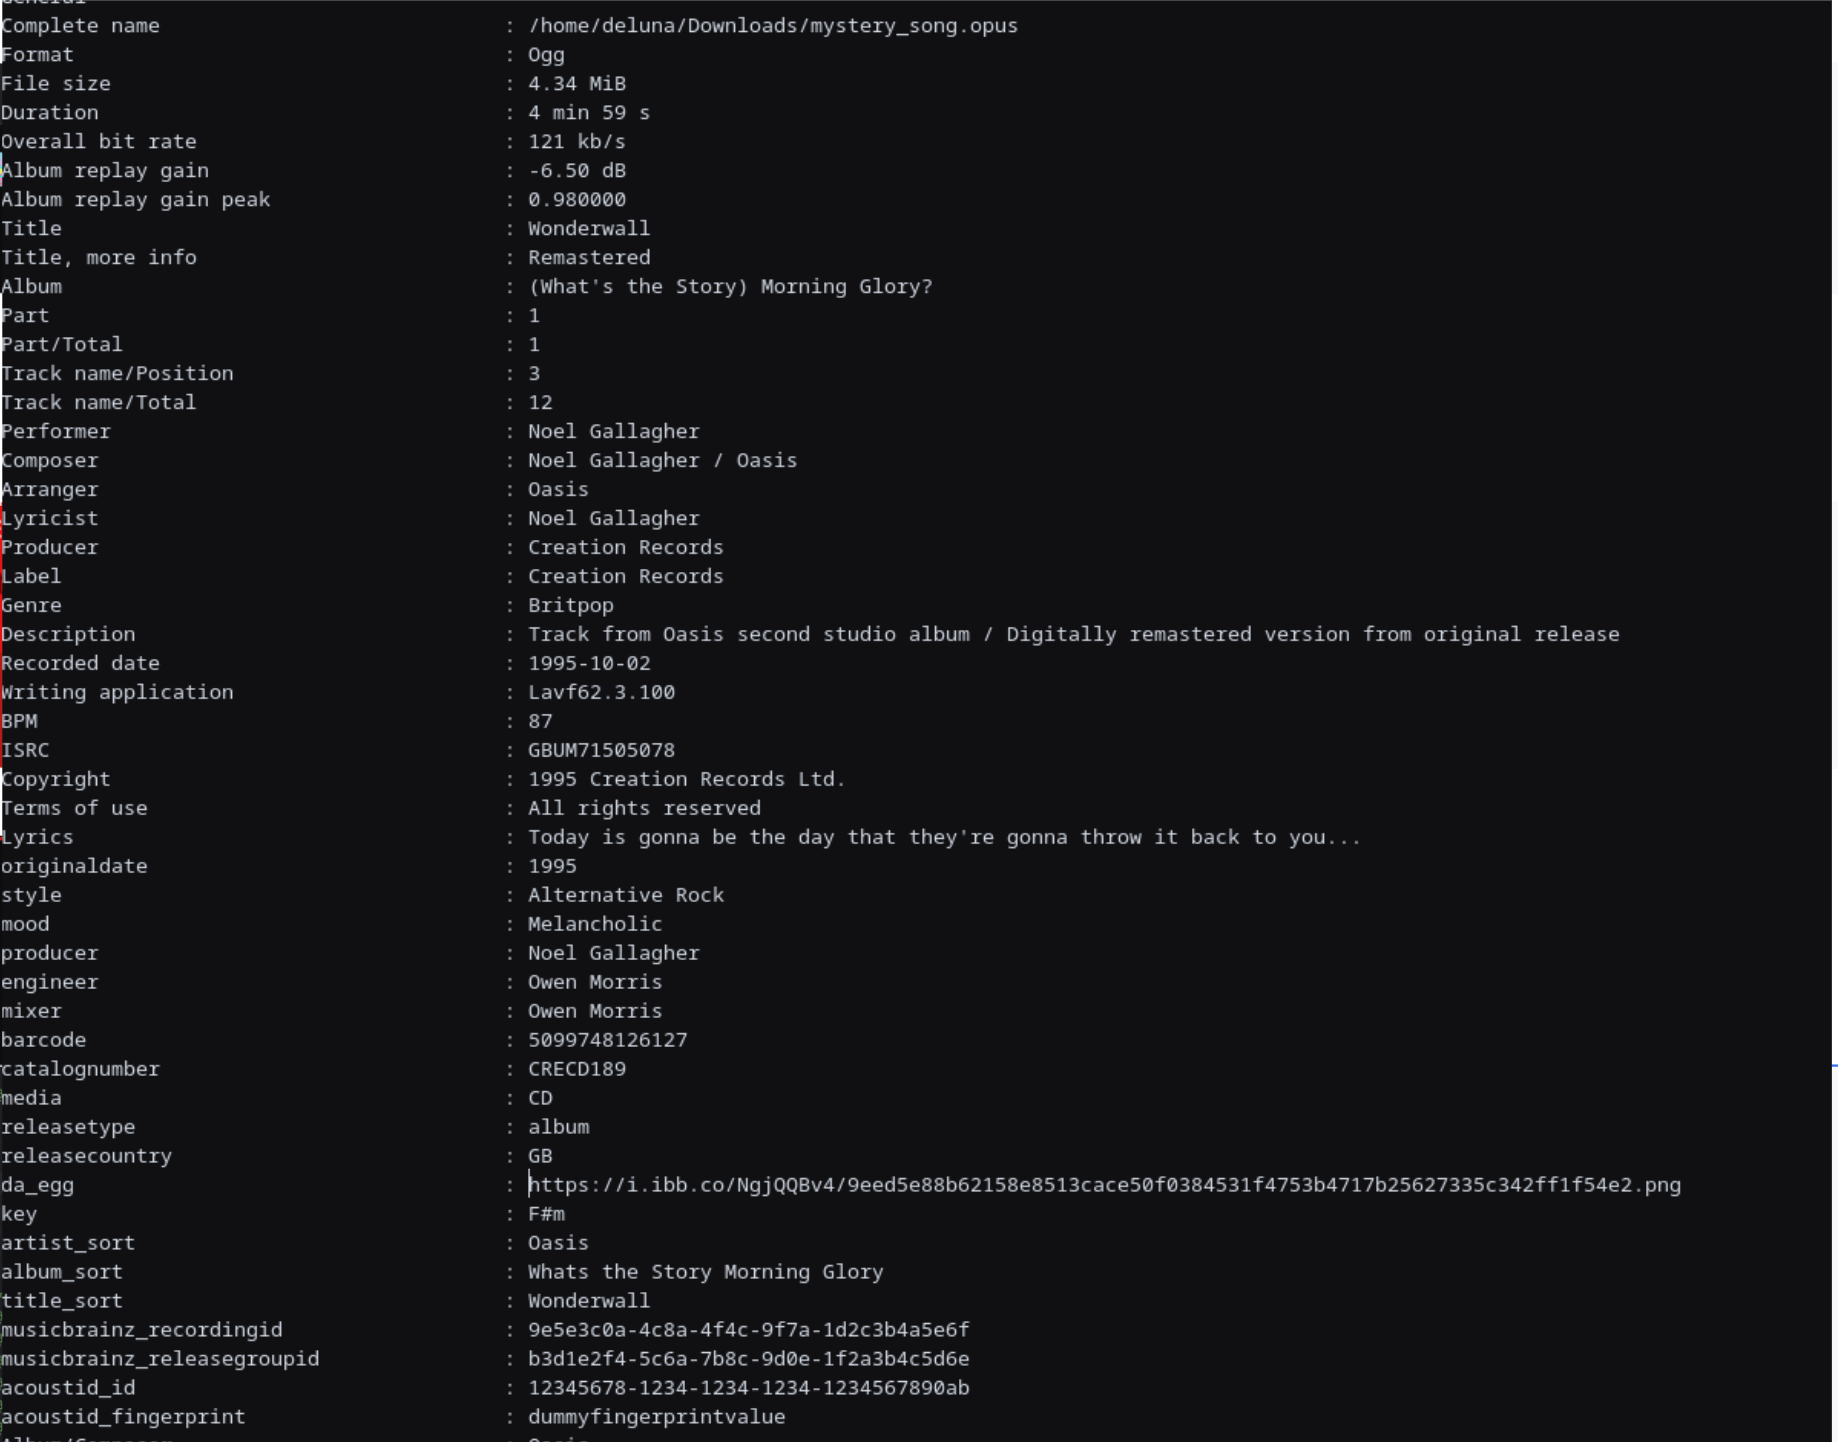The height and width of the screenshot is (1442, 1838).
Task: Click the i.ibb.co URL in da_egg row
Action: [1104, 1185]
